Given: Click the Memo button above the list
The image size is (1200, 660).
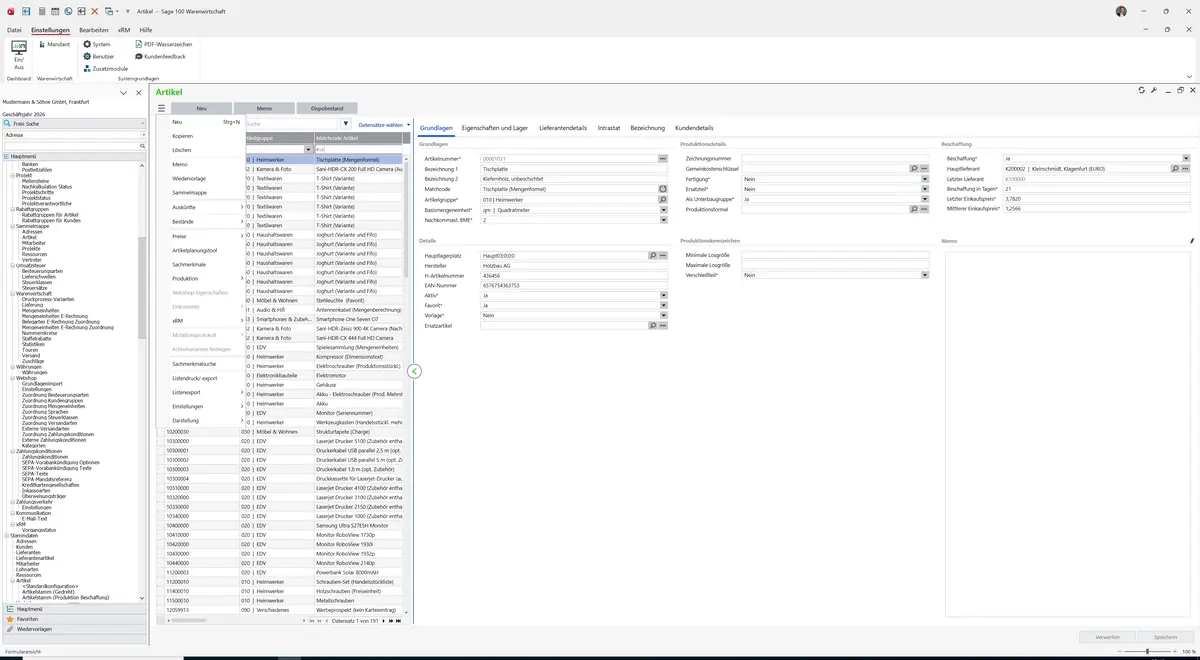Looking at the screenshot, I should tap(264, 108).
